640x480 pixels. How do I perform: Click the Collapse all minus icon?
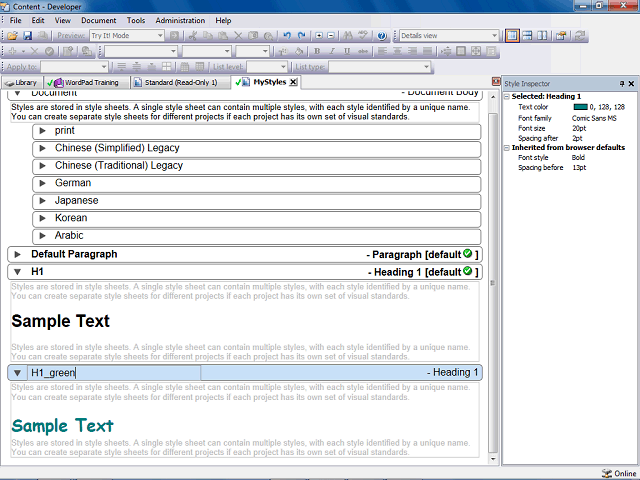(x=331, y=36)
